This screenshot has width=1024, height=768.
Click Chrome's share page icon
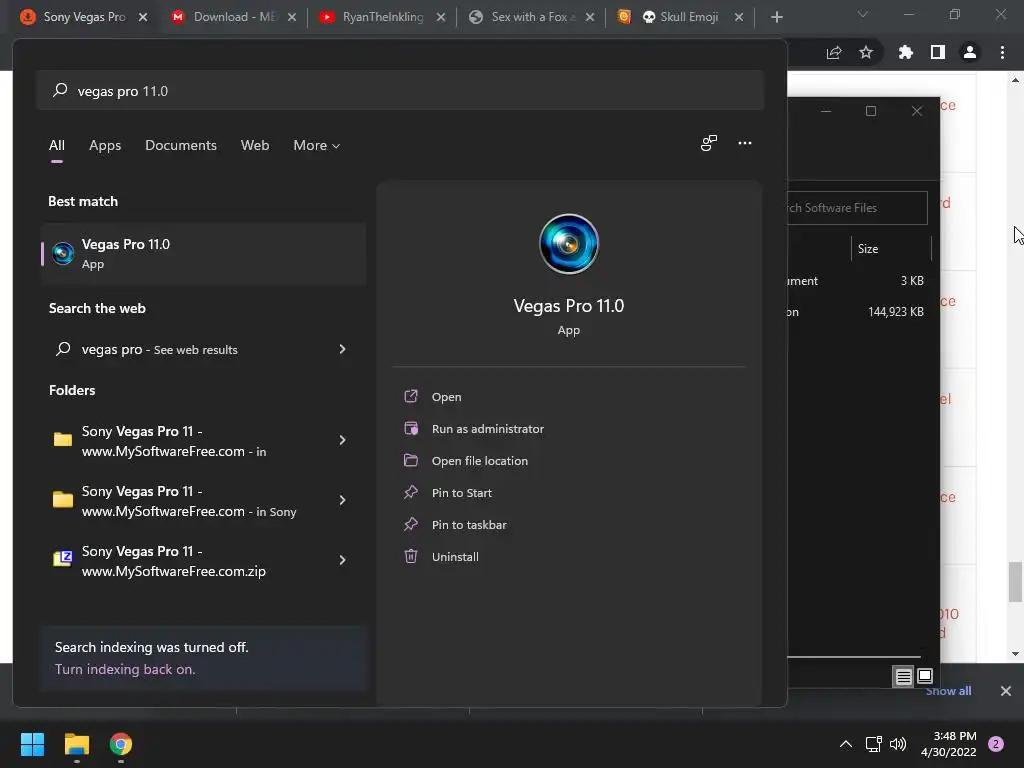click(x=834, y=52)
